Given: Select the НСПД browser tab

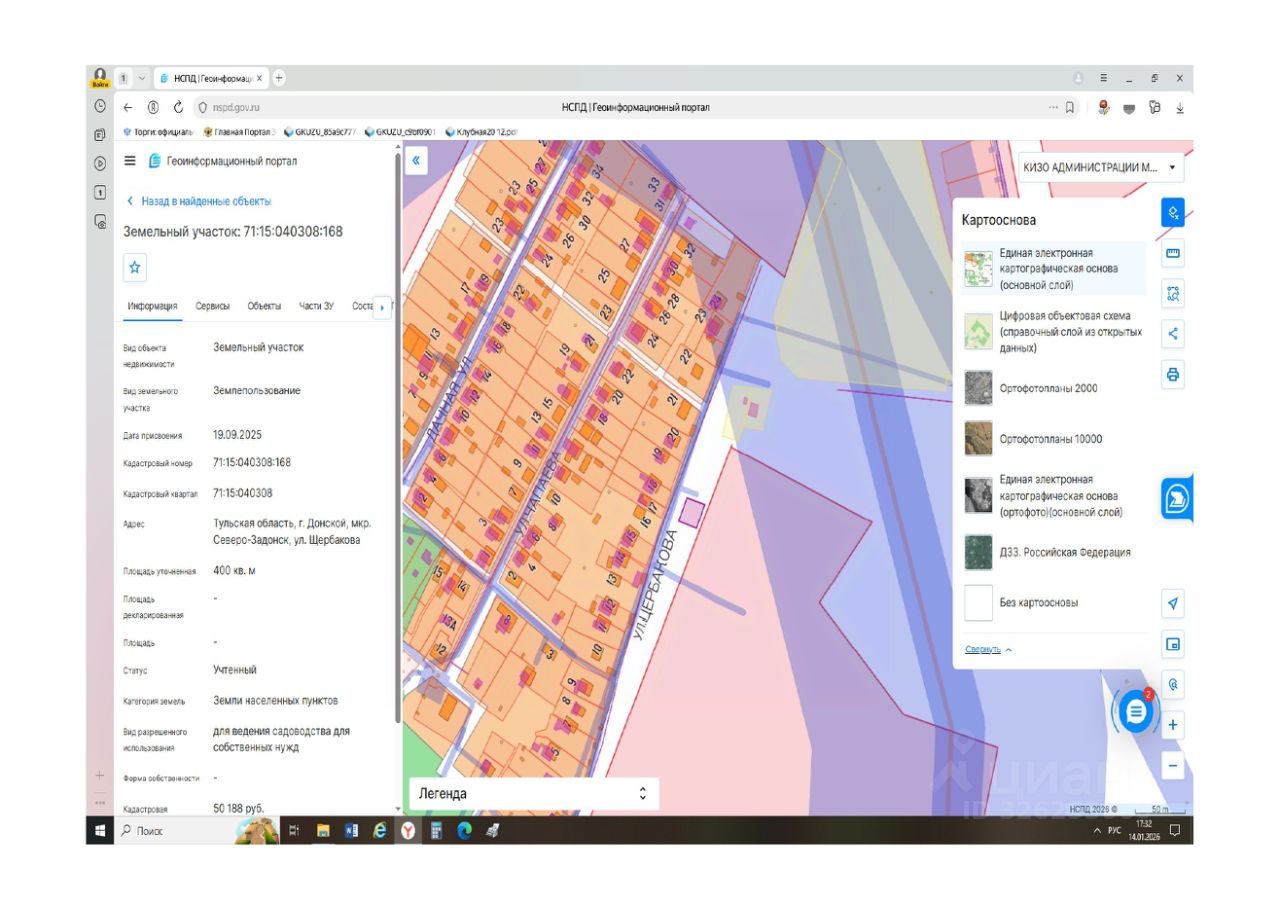Looking at the screenshot, I should pyautogui.click(x=210, y=78).
